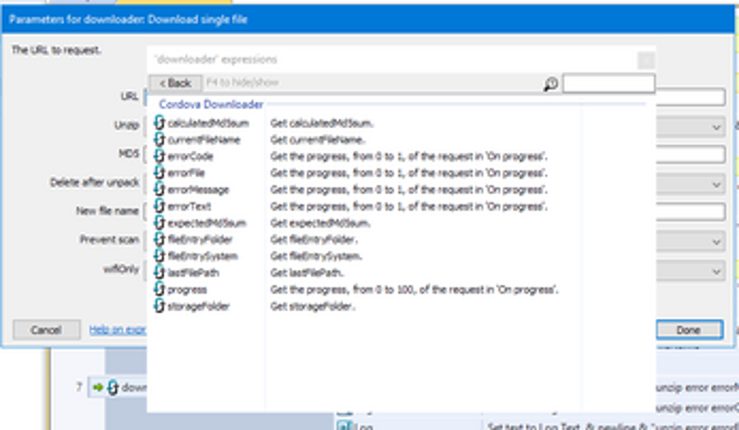Click the errorText expression icon
Image resolution: width=739 pixels, height=430 pixels.
[x=159, y=206]
